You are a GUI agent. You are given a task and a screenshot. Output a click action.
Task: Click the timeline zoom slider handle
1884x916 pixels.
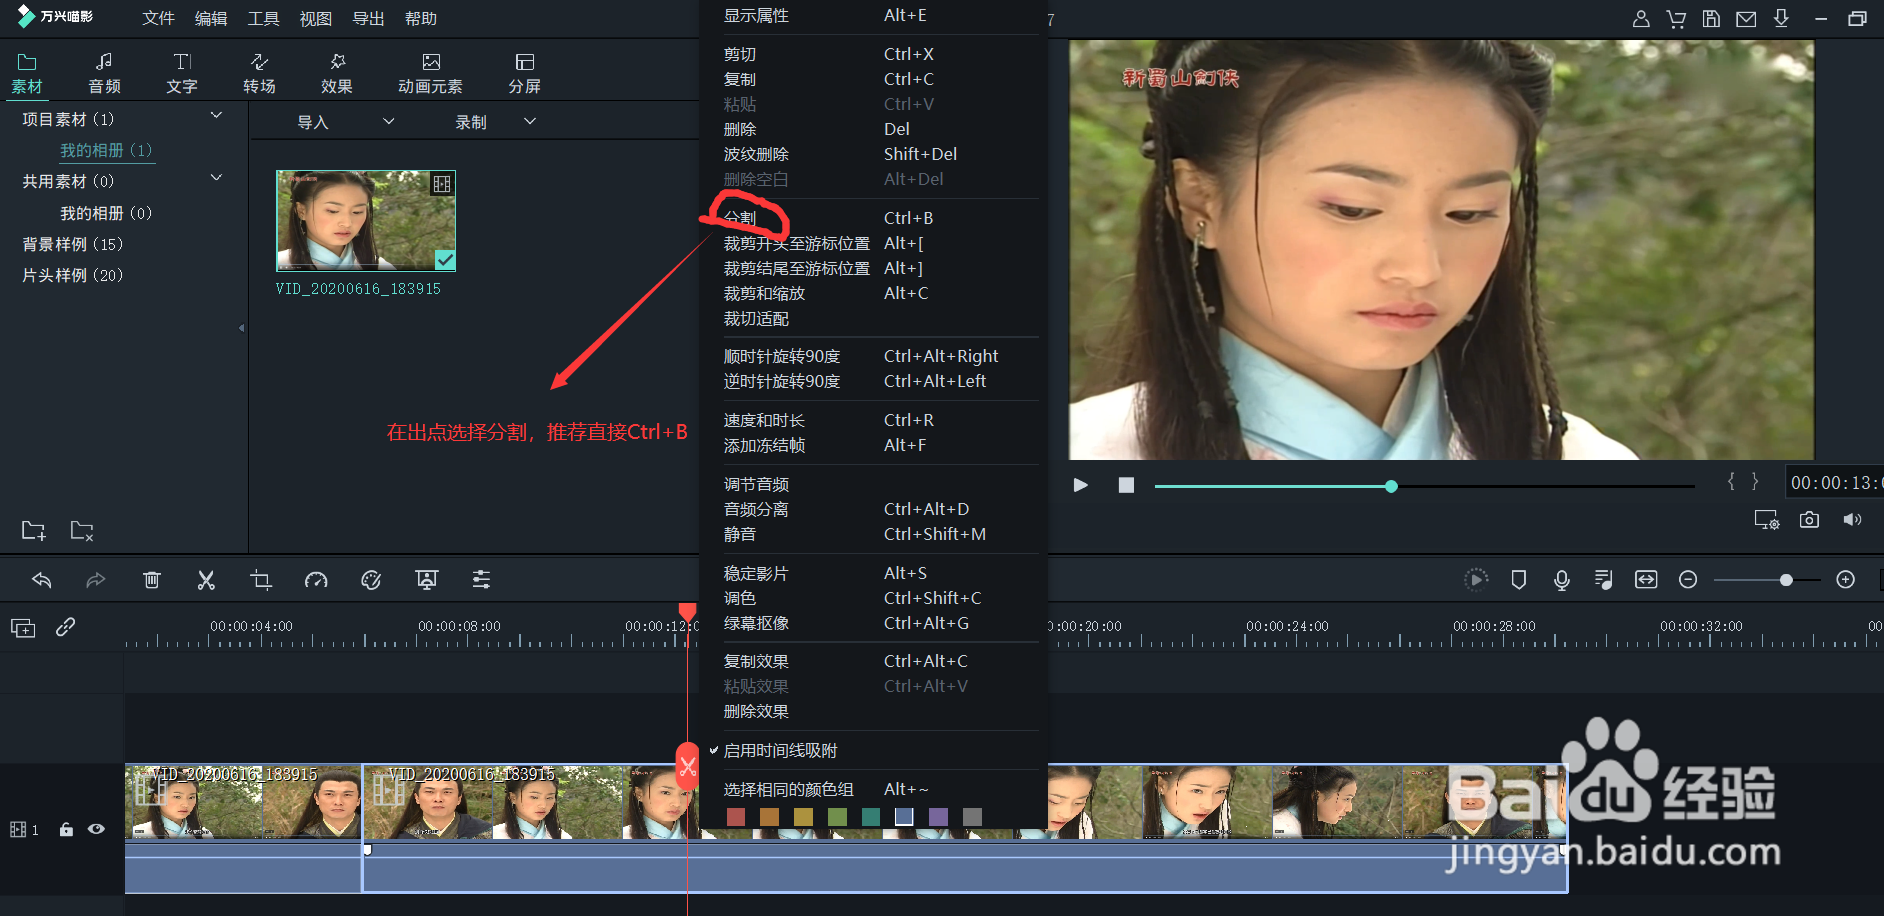(1786, 580)
